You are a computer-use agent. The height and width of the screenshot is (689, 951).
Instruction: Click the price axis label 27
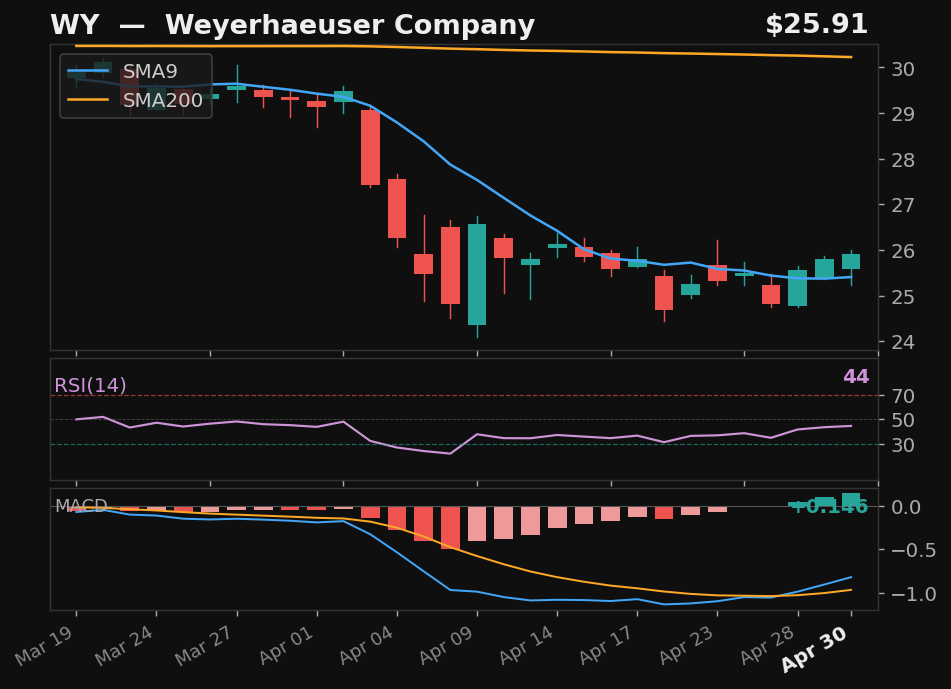(902, 206)
